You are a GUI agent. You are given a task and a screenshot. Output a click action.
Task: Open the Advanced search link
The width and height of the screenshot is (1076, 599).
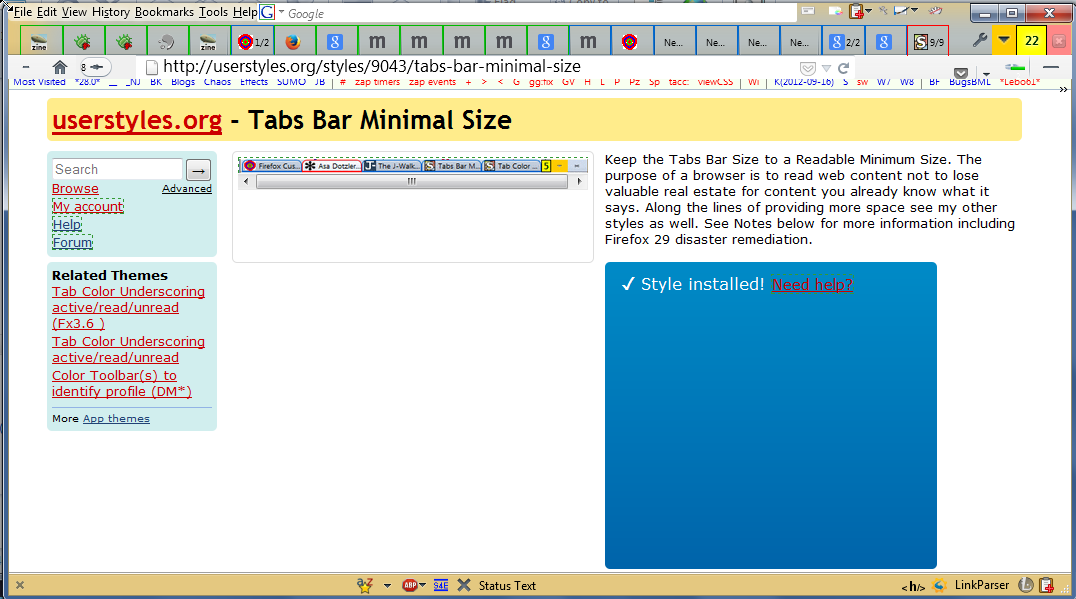tap(187, 189)
